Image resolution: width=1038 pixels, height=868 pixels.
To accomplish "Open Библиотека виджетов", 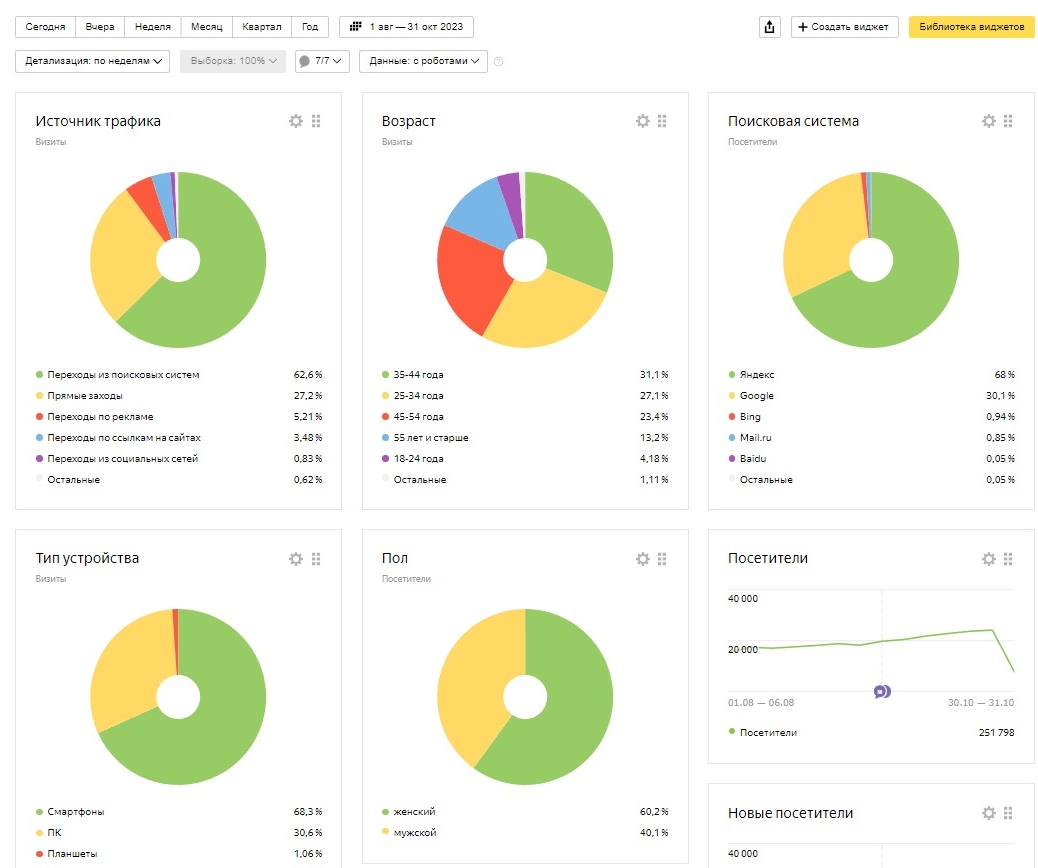I will [x=971, y=26].
